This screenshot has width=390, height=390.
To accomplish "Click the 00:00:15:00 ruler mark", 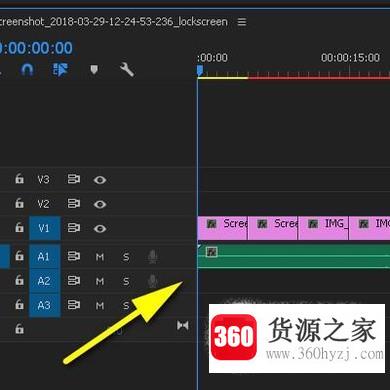I will coord(350,58).
